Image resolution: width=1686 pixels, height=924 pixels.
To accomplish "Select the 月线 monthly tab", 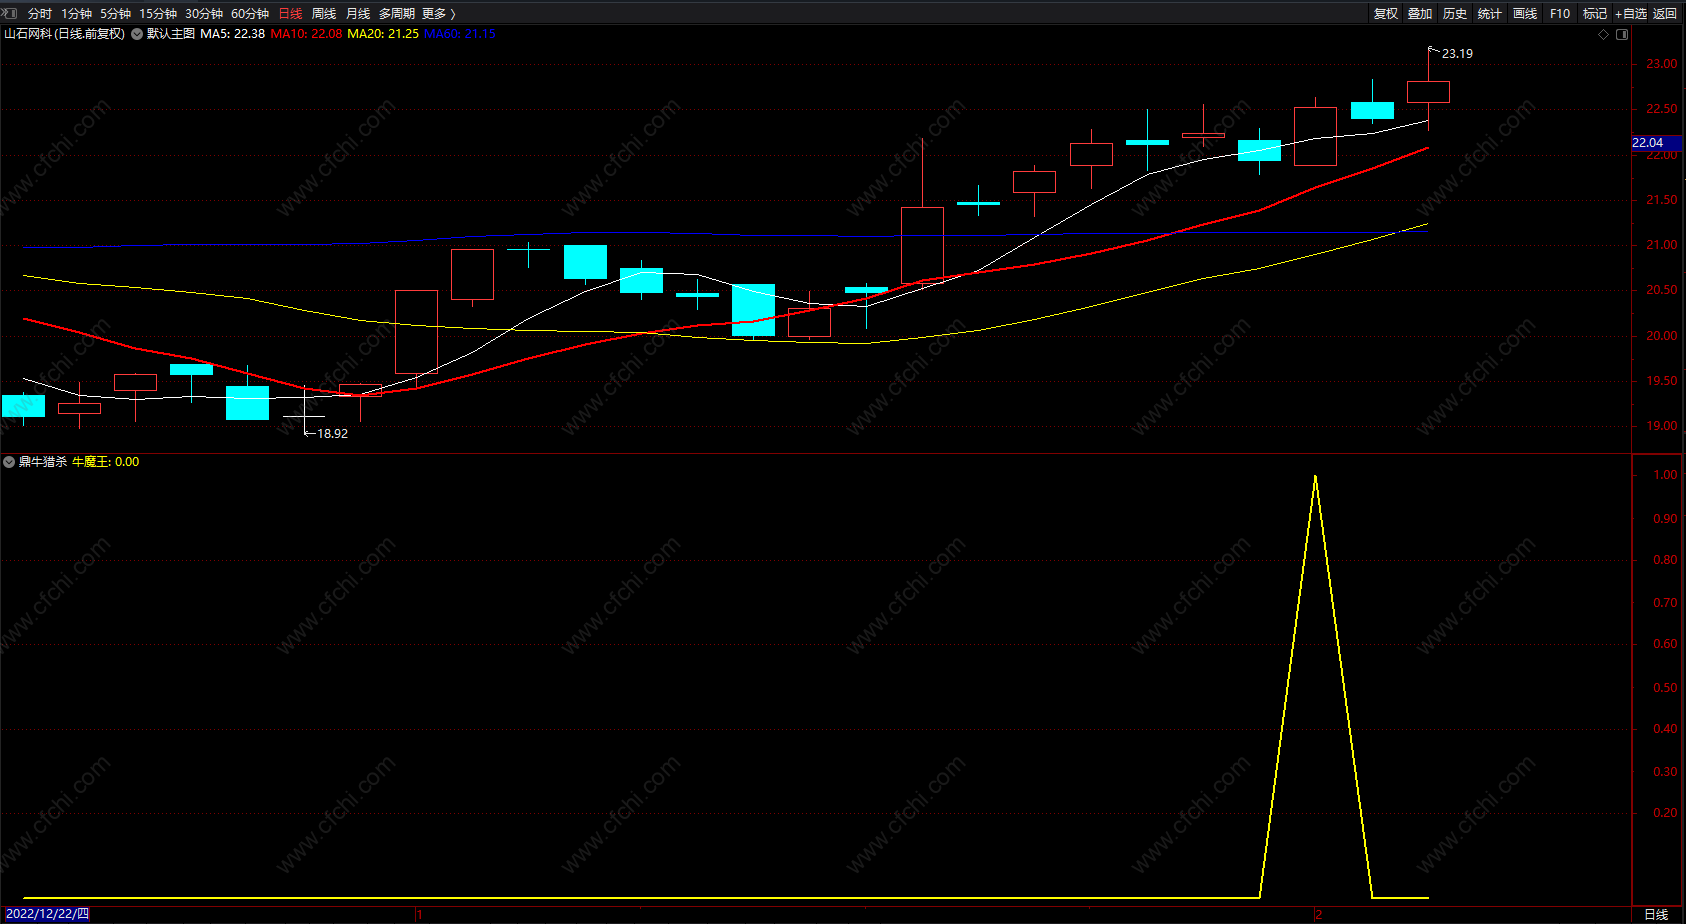I will [x=358, y=14].
